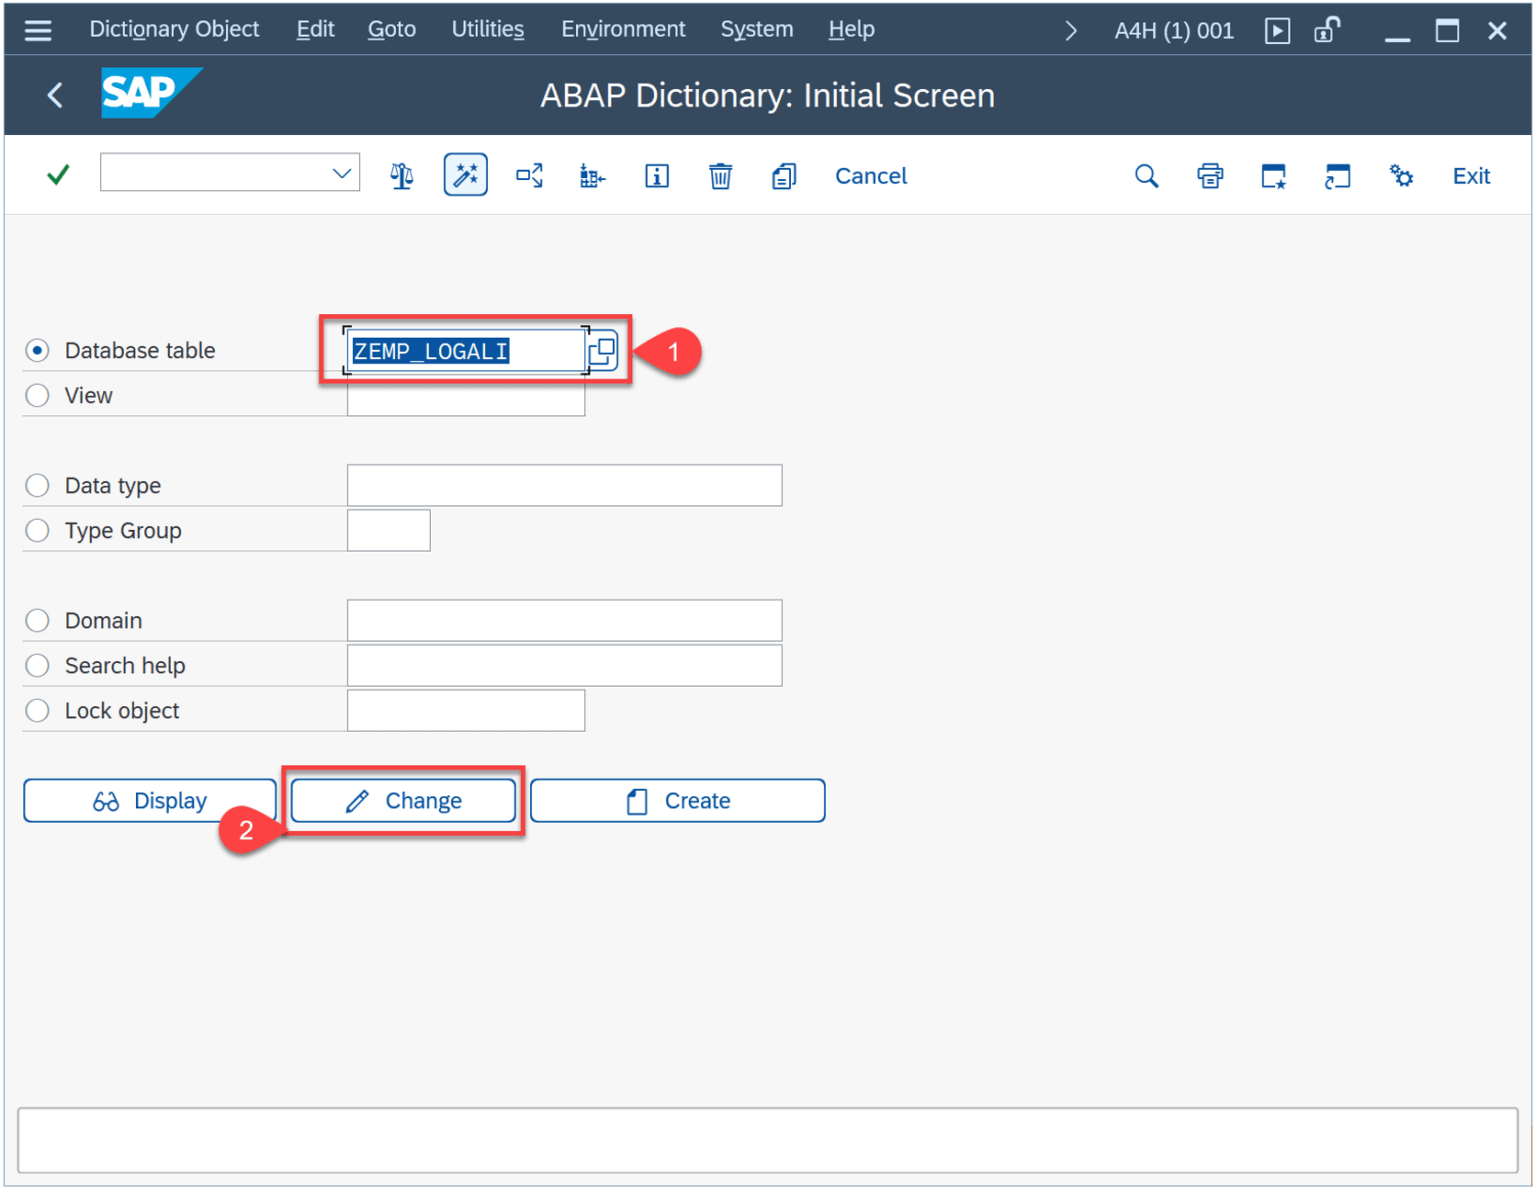Open the command field dropdown

[x=341, y=173]
